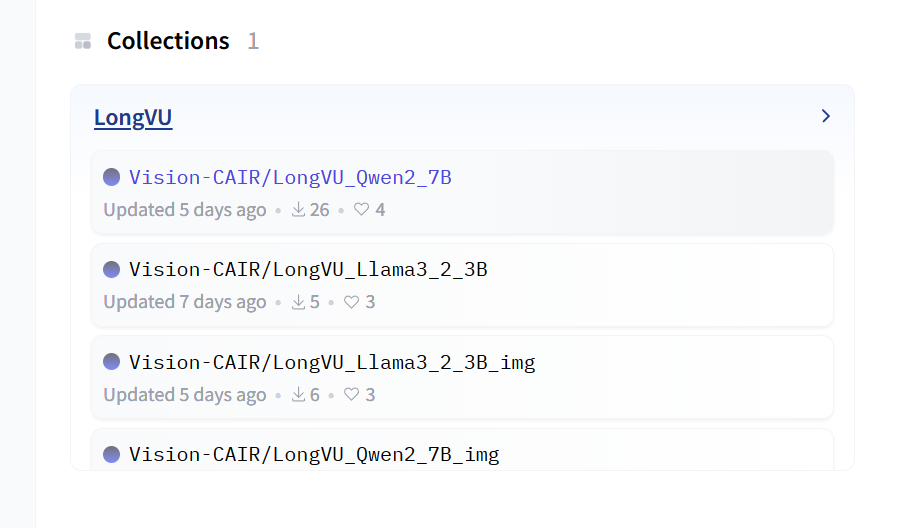Click avatar icon beside LongVU_Llama3_2_3B_img

click(112, 362)
